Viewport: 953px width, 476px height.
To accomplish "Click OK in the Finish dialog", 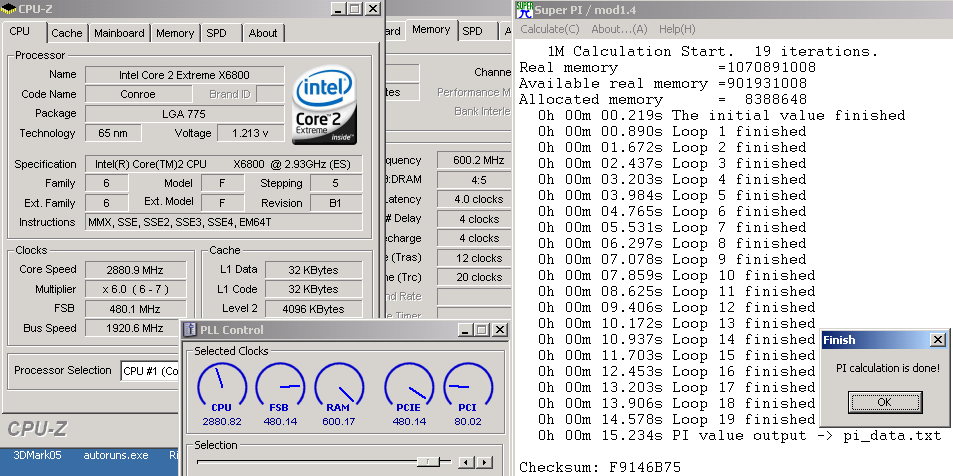I will point(884,402).
